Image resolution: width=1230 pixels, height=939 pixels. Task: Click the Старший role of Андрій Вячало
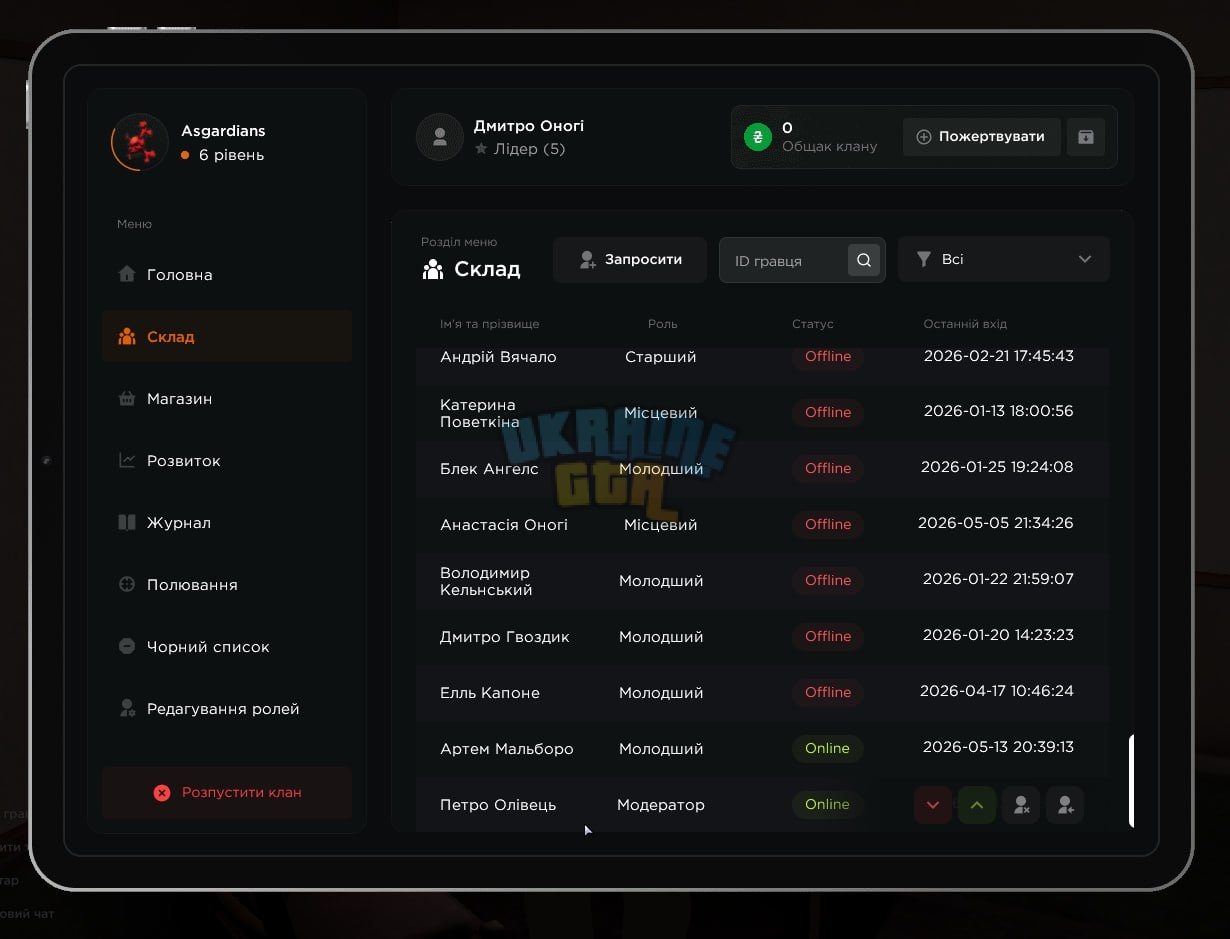click(661, 357)
